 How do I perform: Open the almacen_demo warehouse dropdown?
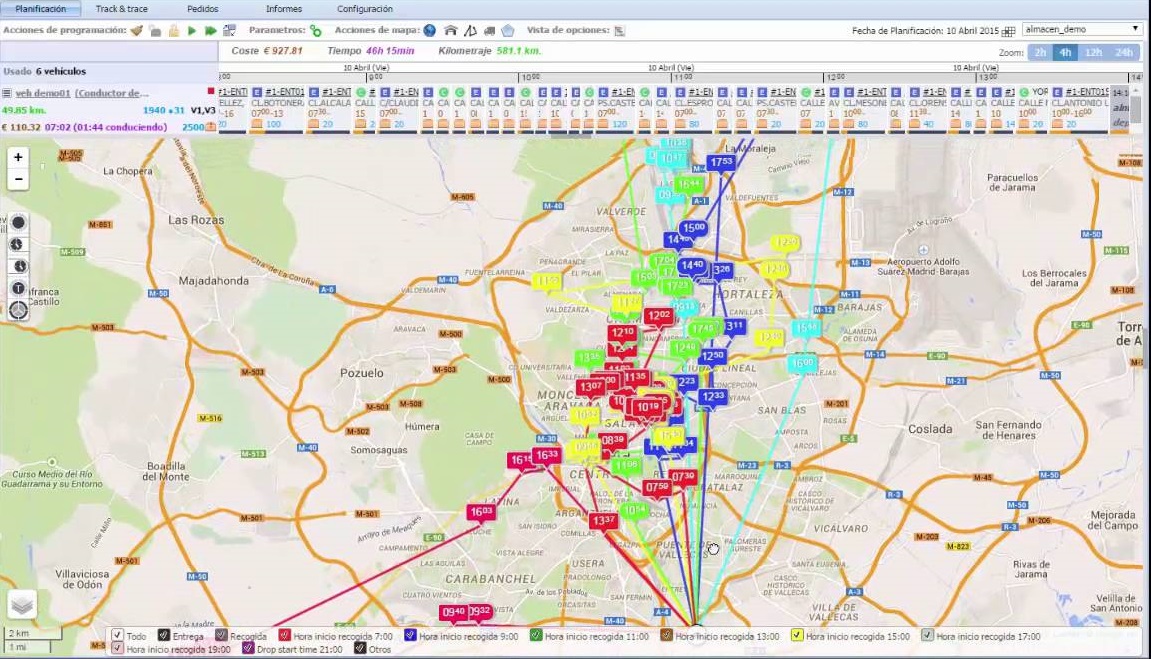tap(1081, 30)
